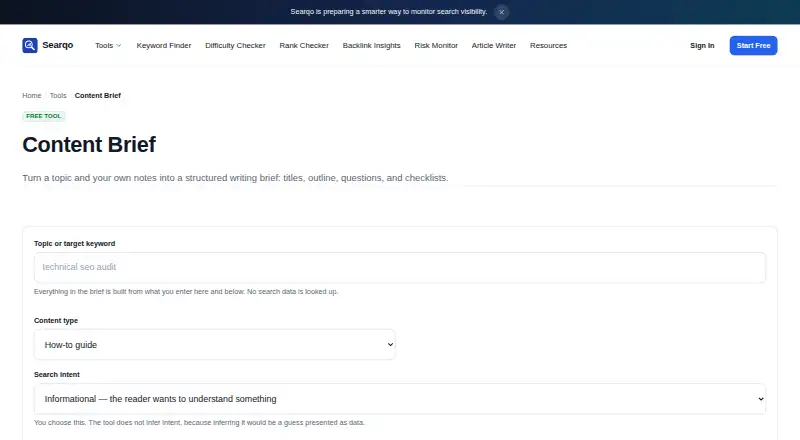Select Risk Monitor in navigation

tap(436, 45)
